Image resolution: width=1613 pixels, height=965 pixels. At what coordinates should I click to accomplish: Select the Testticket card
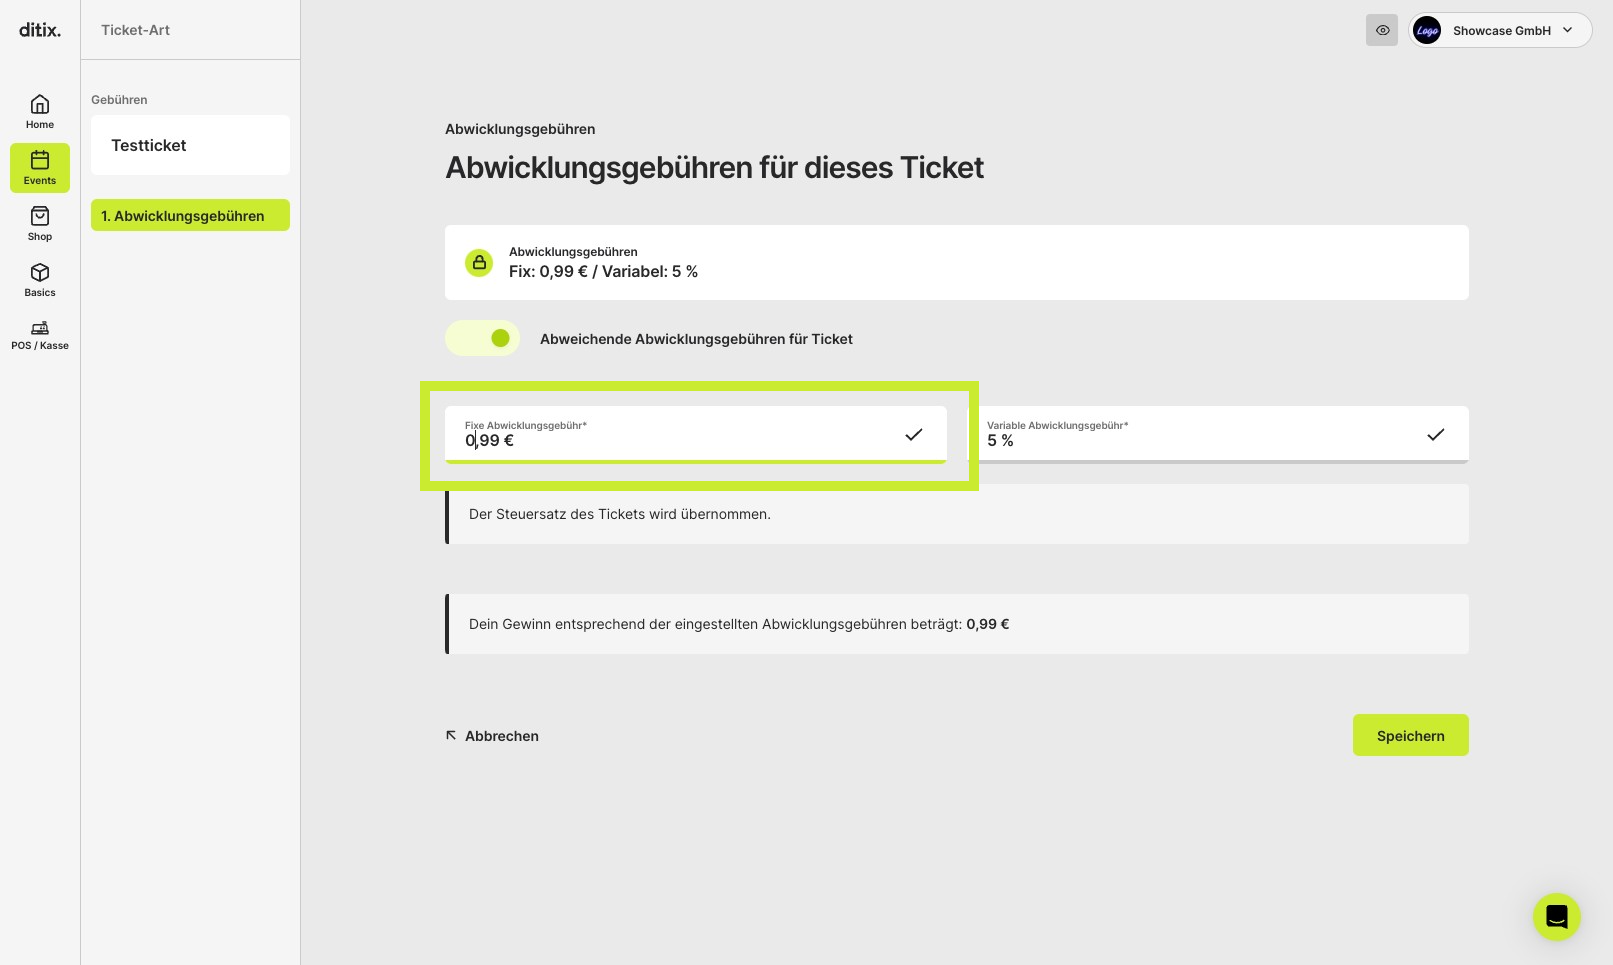pos(190,145)
